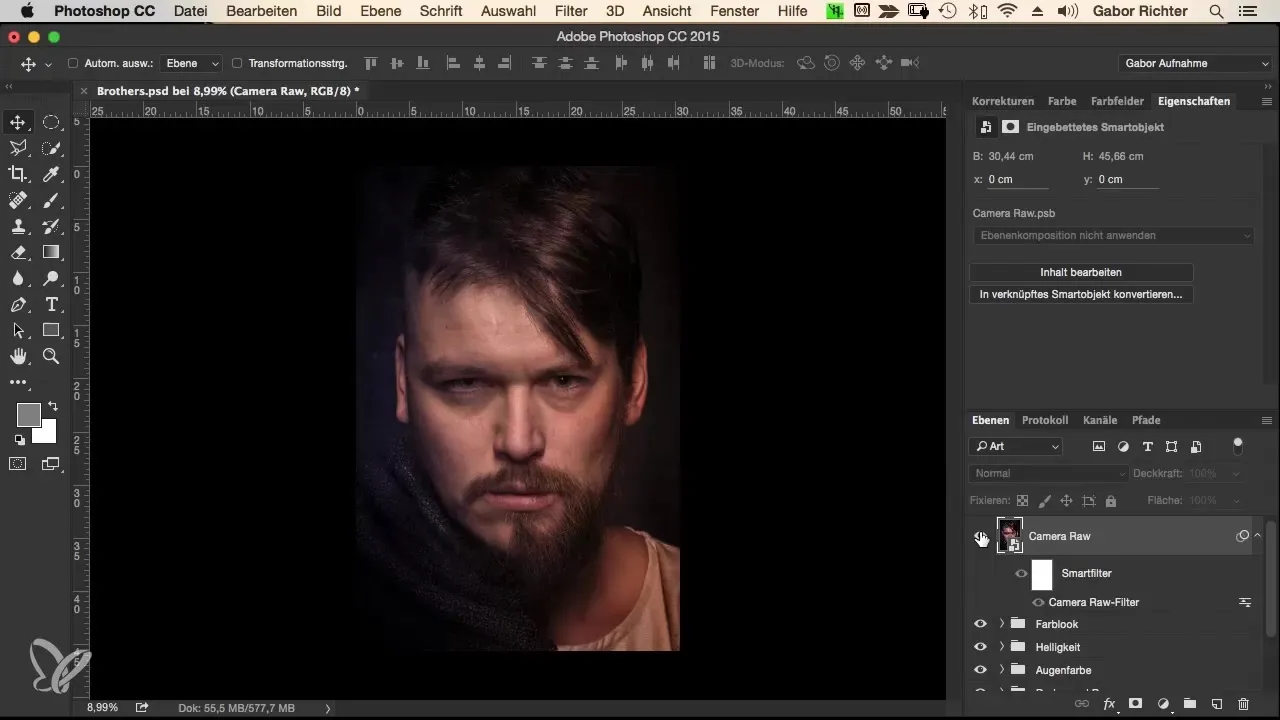The width and height of the screenshot is (1280, 720).
Task: Choose the Healing Brush tool
Action: point(18,200)
